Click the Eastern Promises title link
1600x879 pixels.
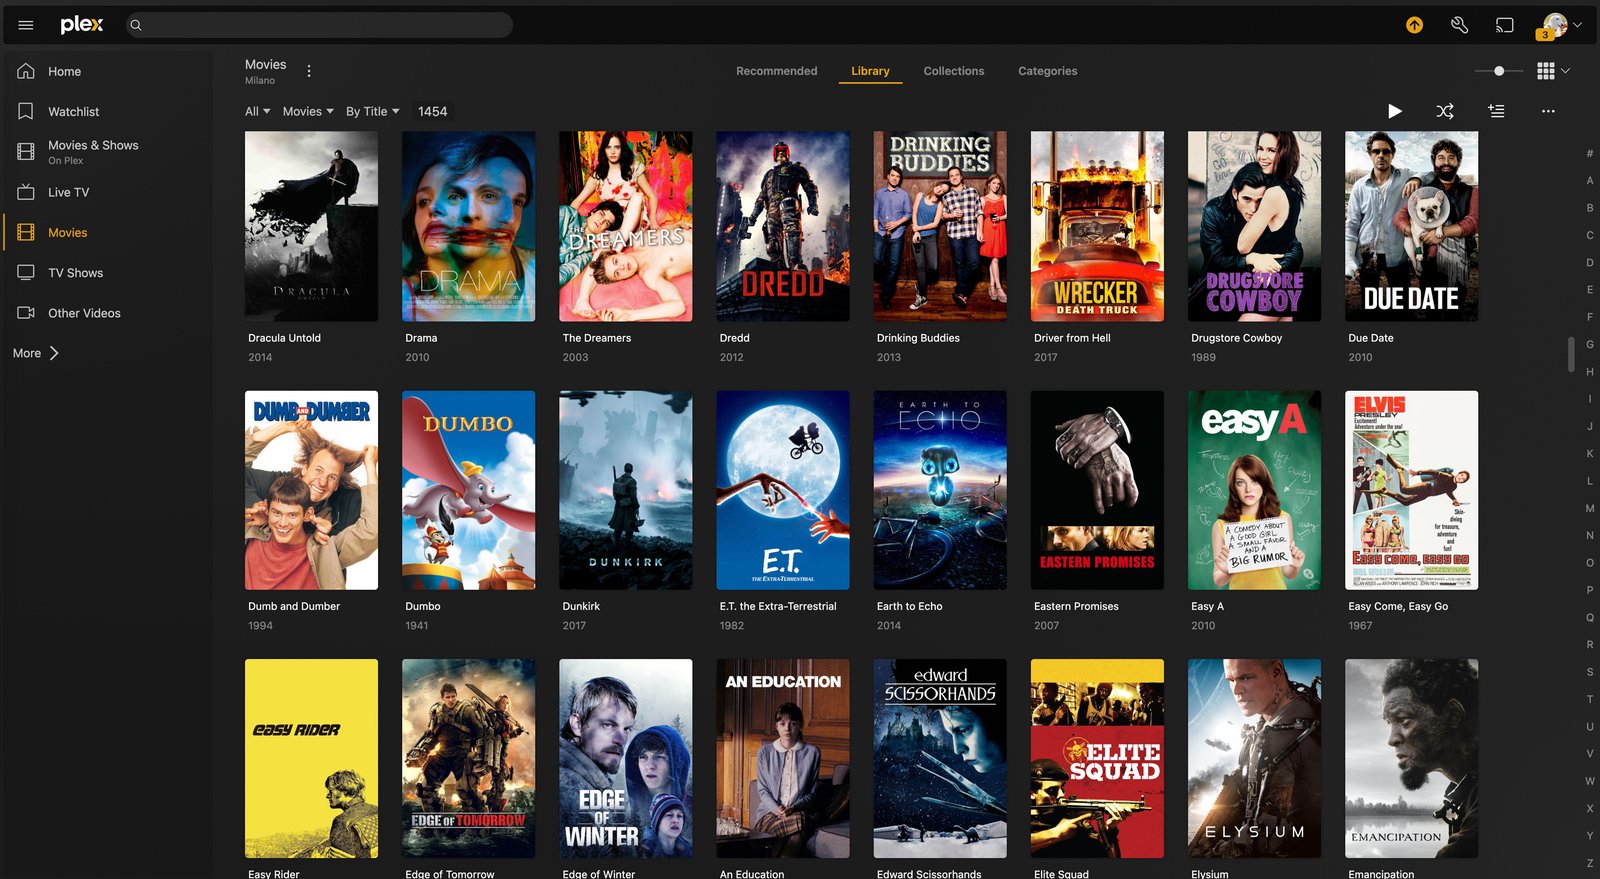coord(1076,606)
